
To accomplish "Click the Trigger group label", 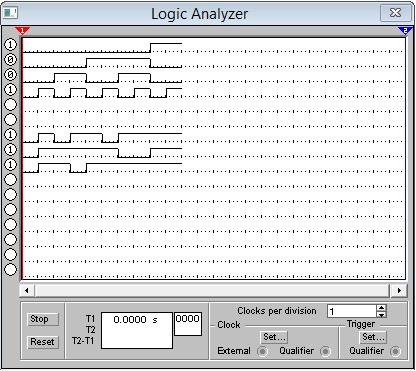I will [361, 324].
